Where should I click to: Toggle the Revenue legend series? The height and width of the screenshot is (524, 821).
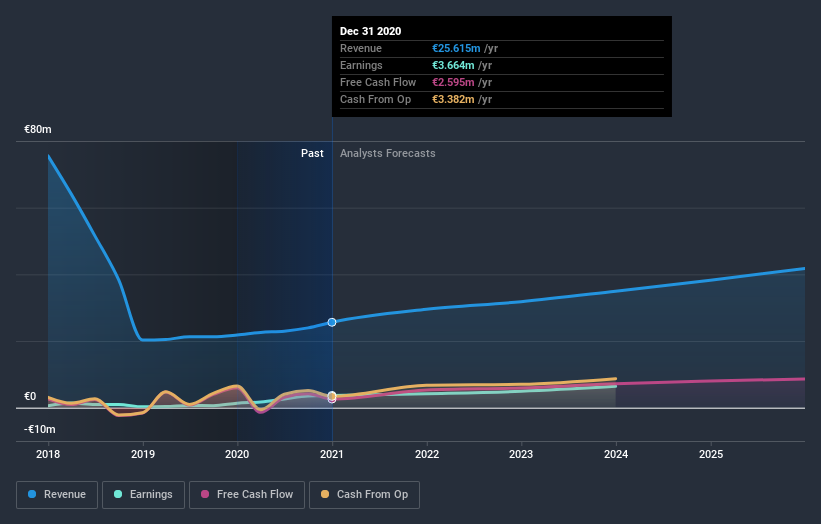pos(57,495)
